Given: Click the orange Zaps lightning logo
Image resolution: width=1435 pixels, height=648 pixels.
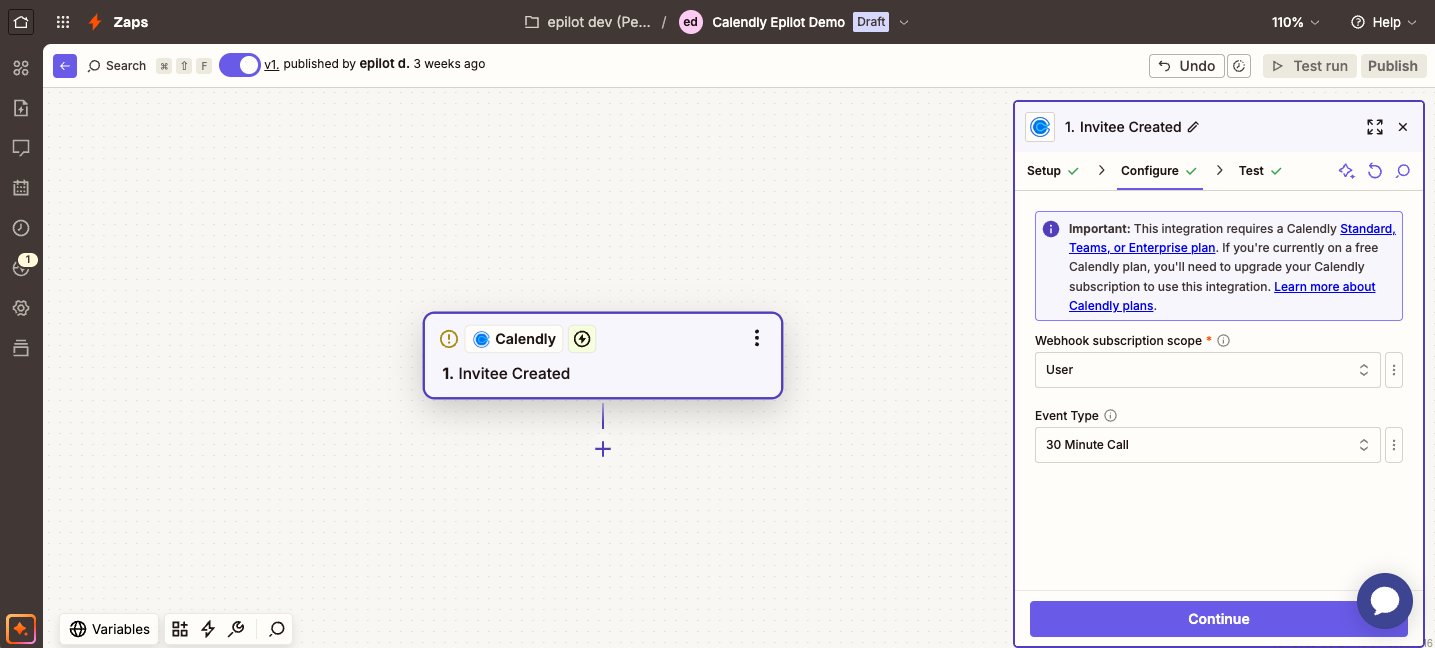Looking at the screenshot, I should [x=95, y=22].
